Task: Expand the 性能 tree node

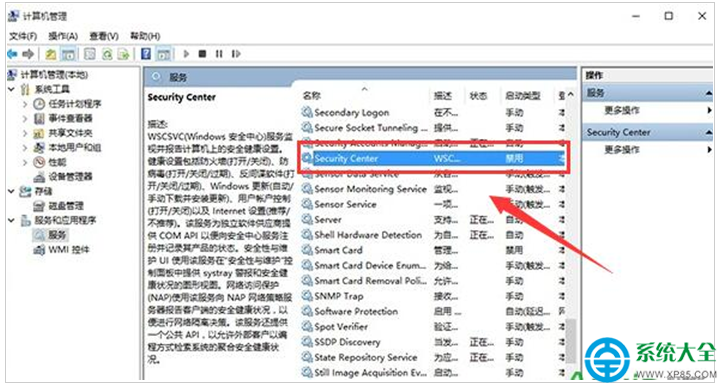Action: coord(25,162)
